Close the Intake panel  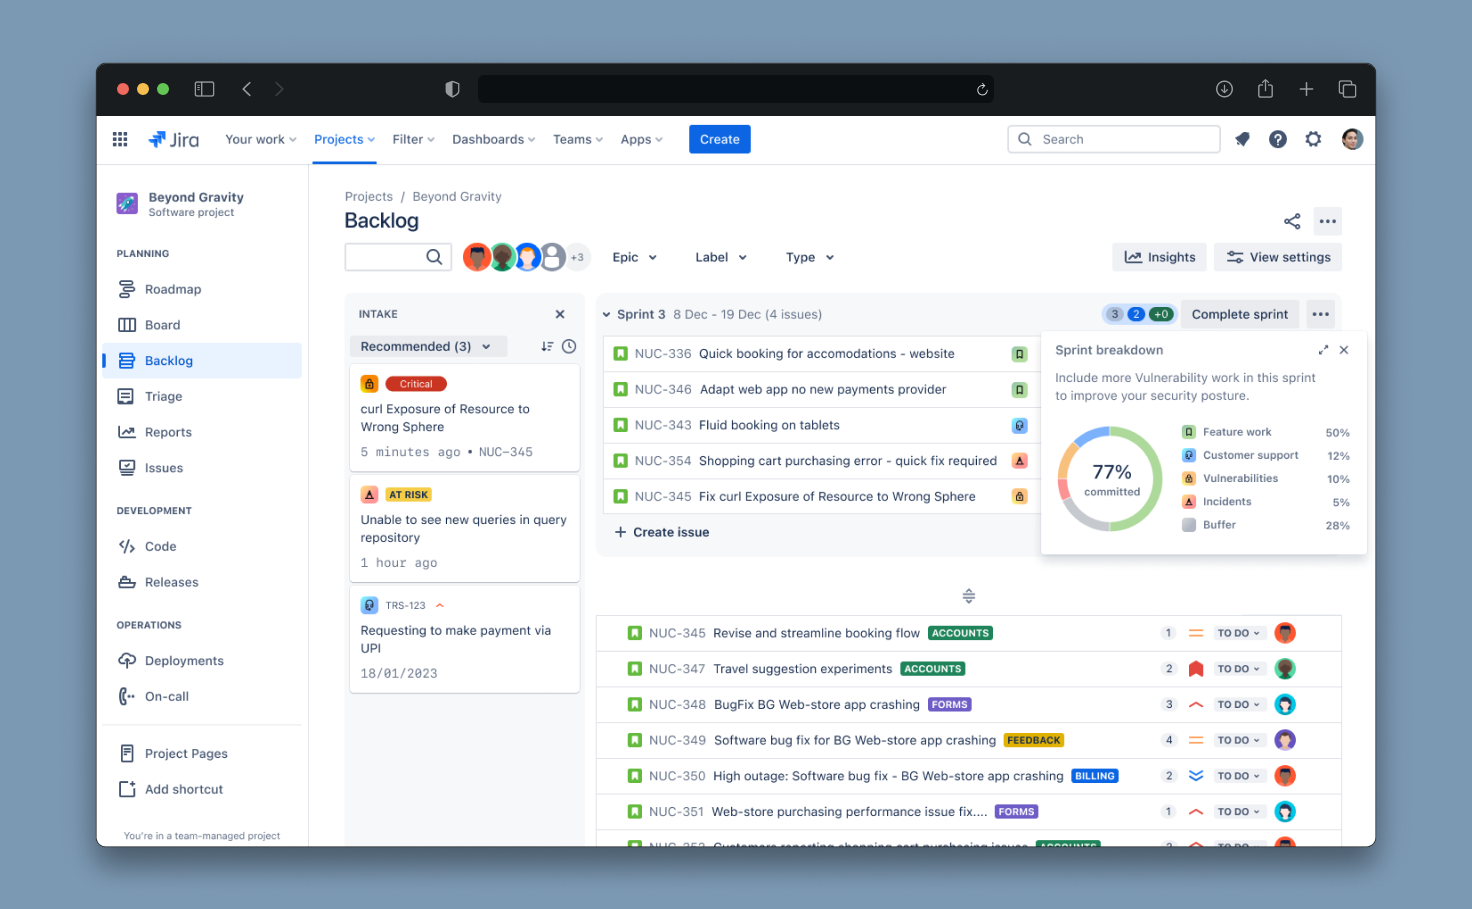pyautogui.click(x=560, y=314)
